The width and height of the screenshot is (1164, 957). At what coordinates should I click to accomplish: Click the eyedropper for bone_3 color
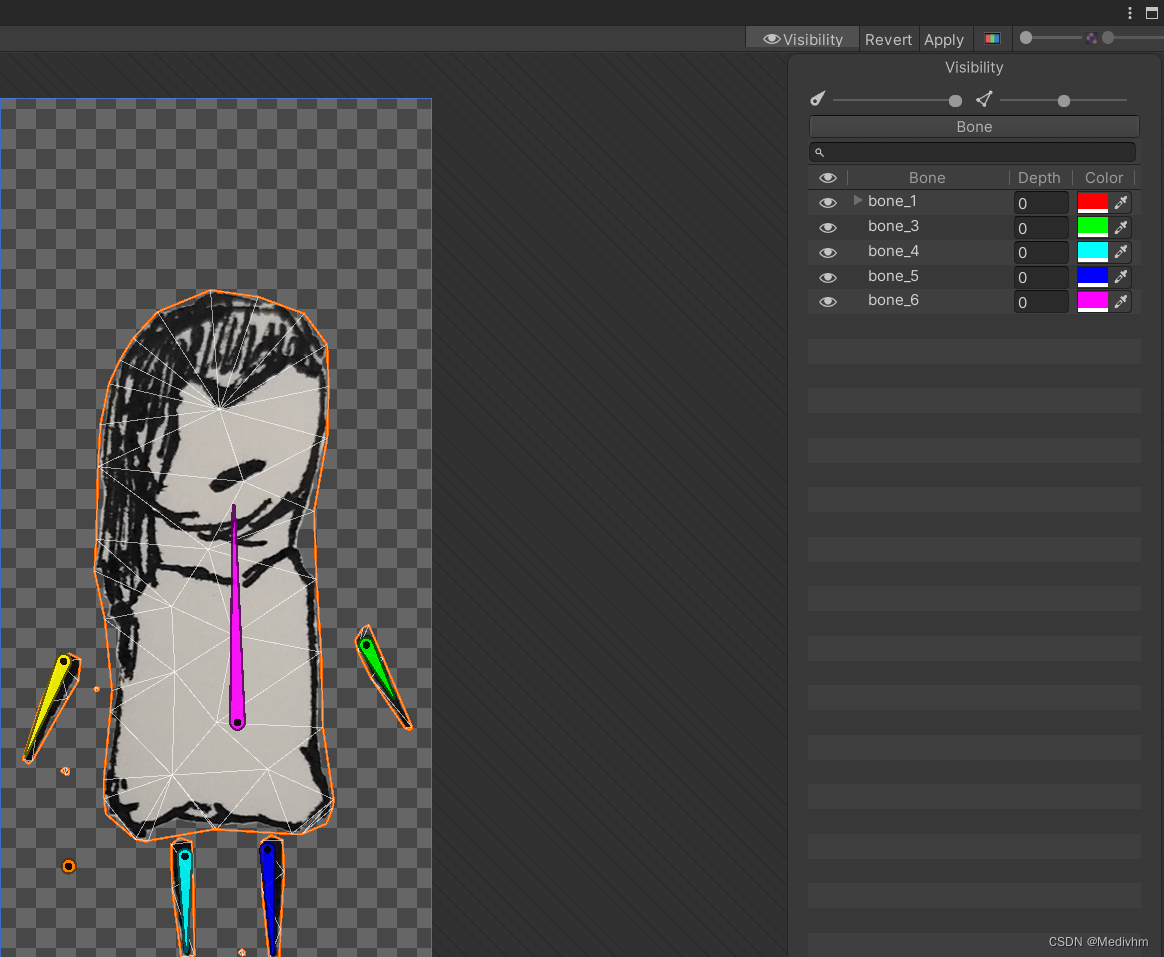1121,226
